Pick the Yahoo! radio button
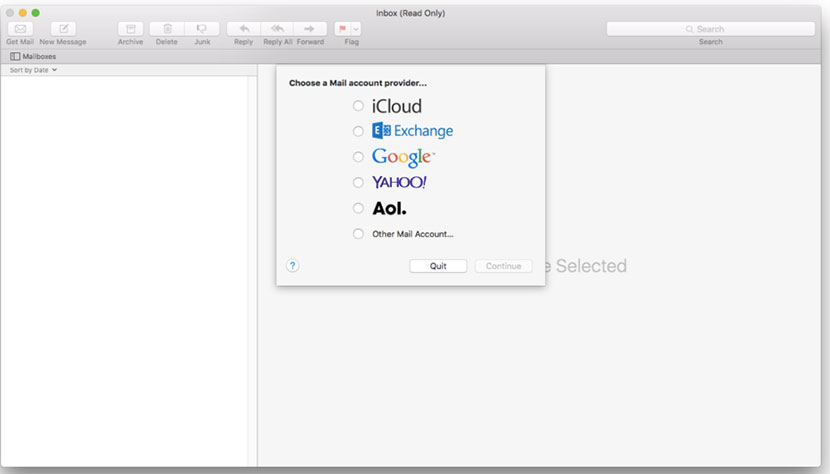The height and width of the screenshot is (474, 830). 358,183
